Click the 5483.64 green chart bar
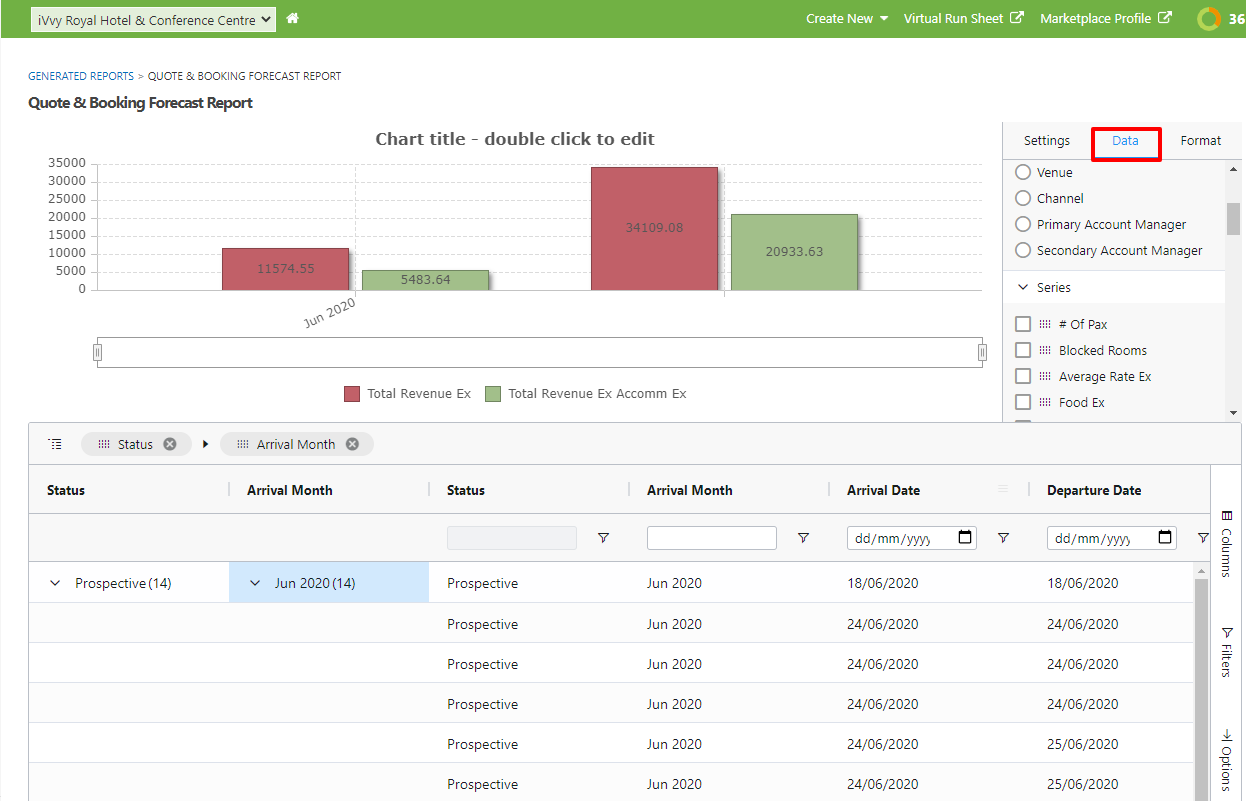The height and width of the screenshot is (801, 1246). pyautogui.click(x=425, y=280)
